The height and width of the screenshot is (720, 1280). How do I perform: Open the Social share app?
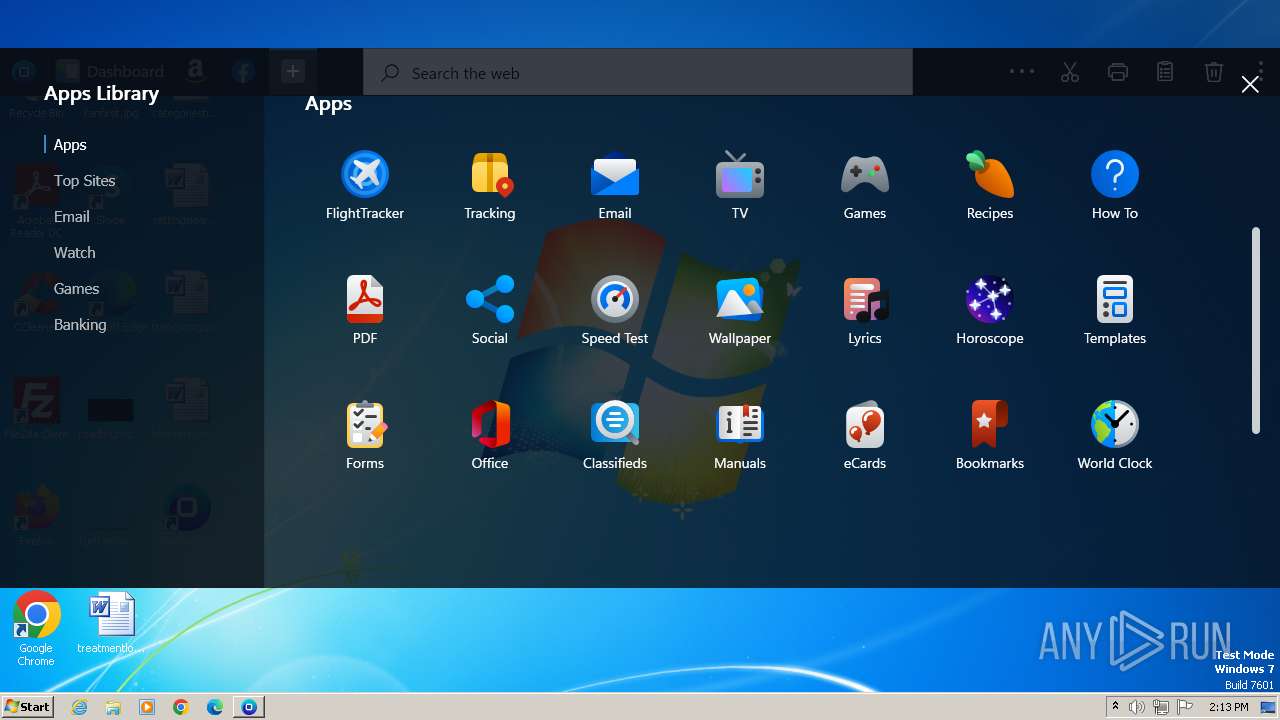[490, 311]
